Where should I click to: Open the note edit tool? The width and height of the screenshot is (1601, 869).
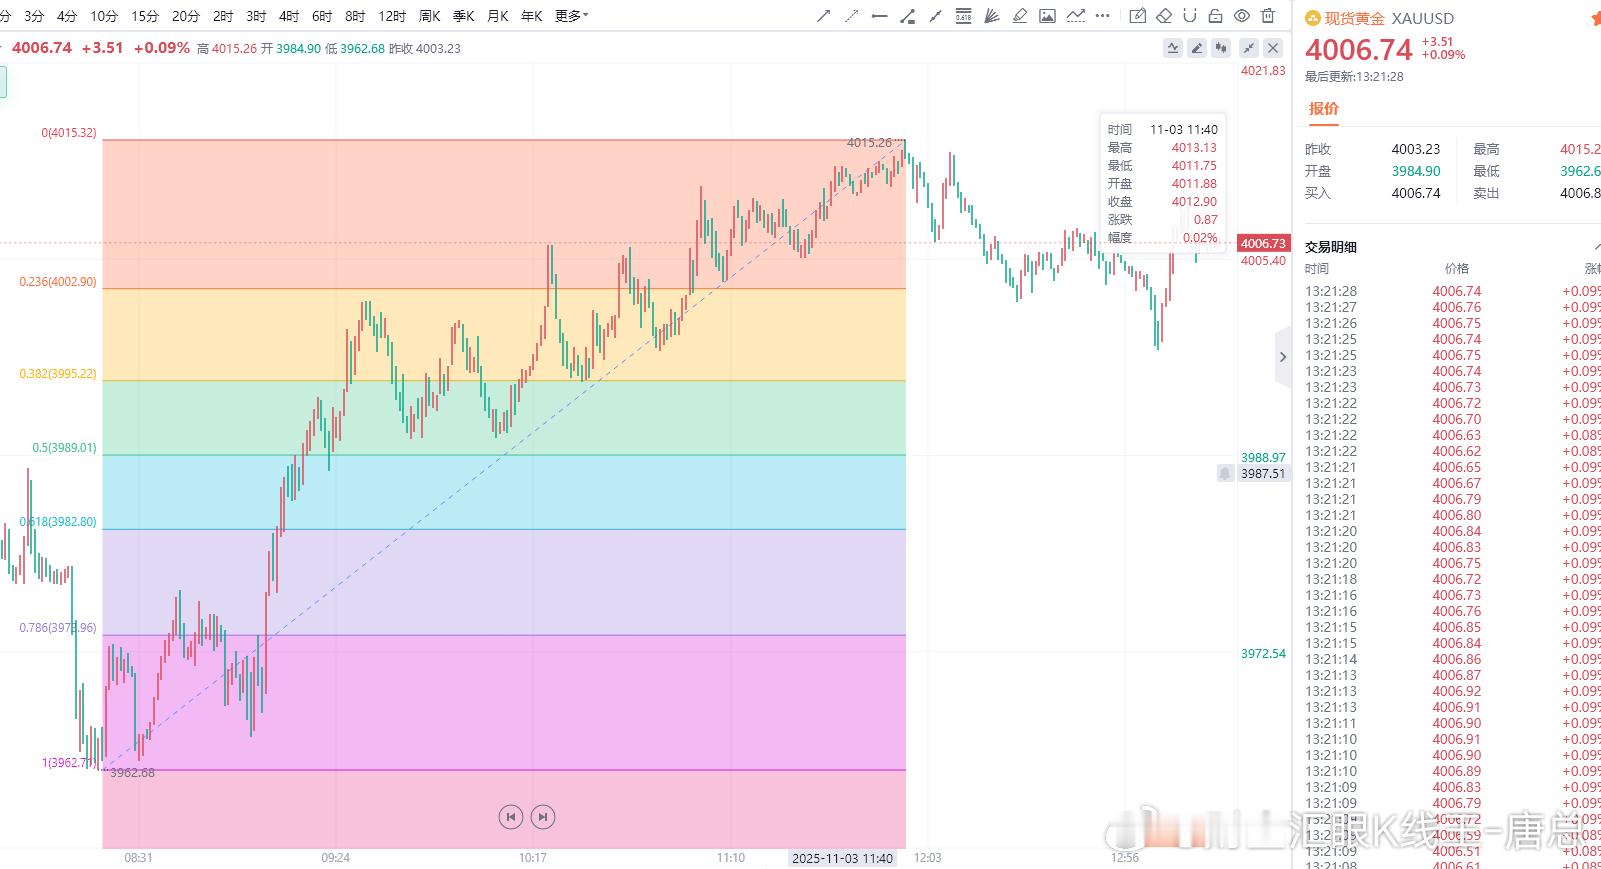(1137, 16)
